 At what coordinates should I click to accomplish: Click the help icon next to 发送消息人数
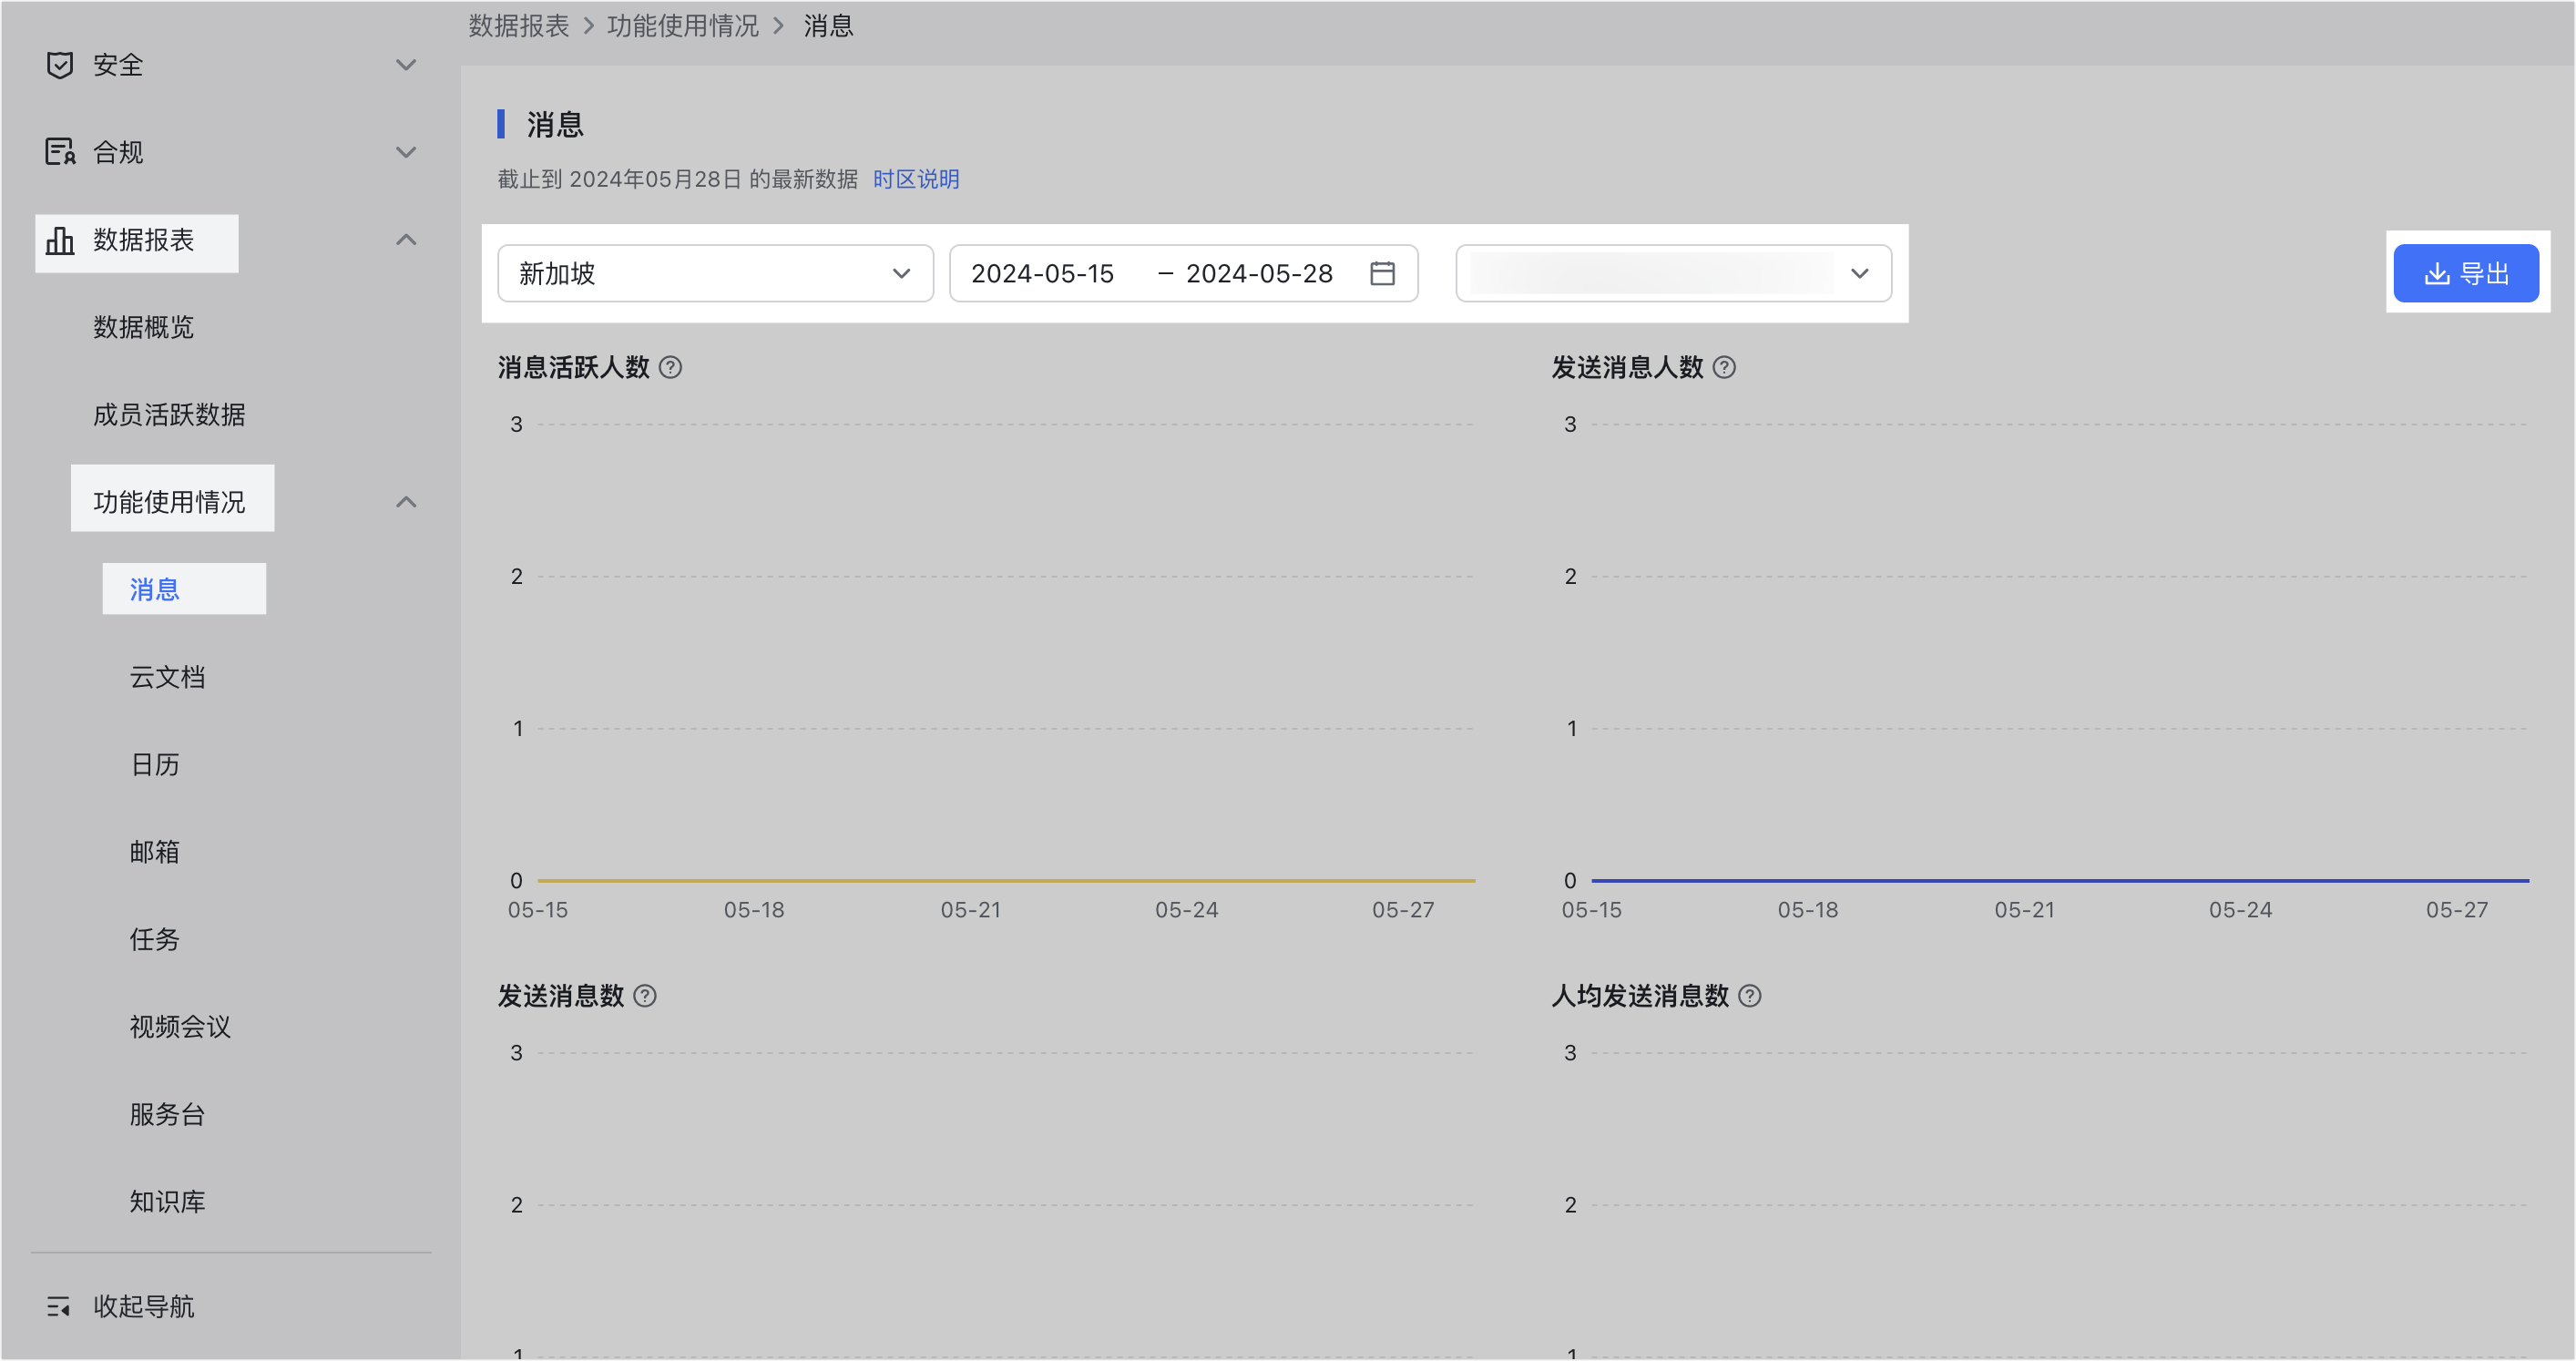pos(1724,367)
